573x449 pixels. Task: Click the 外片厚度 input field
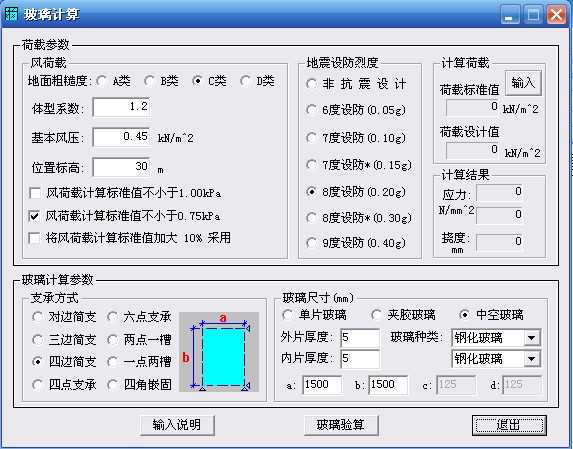[x=360, y=338]
